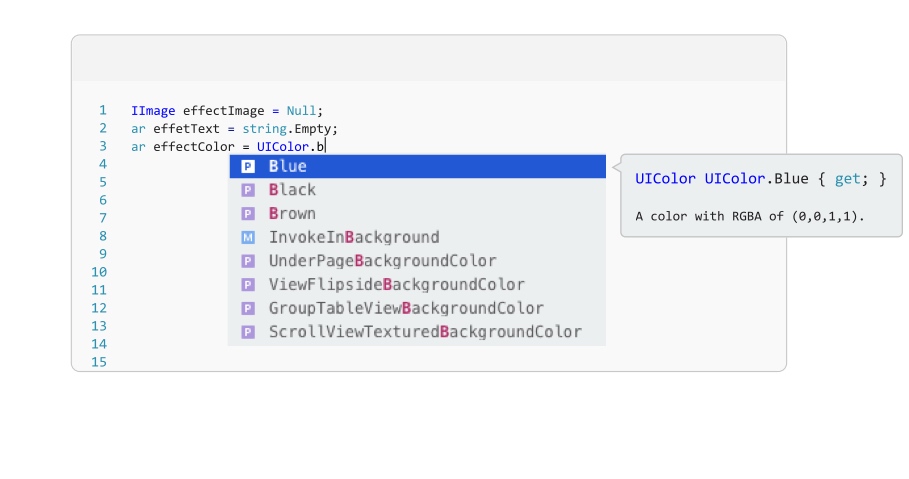Screen dimensions: 909x479
Task: Click the property icon beside Blue
Action: (x=248, y=167)
